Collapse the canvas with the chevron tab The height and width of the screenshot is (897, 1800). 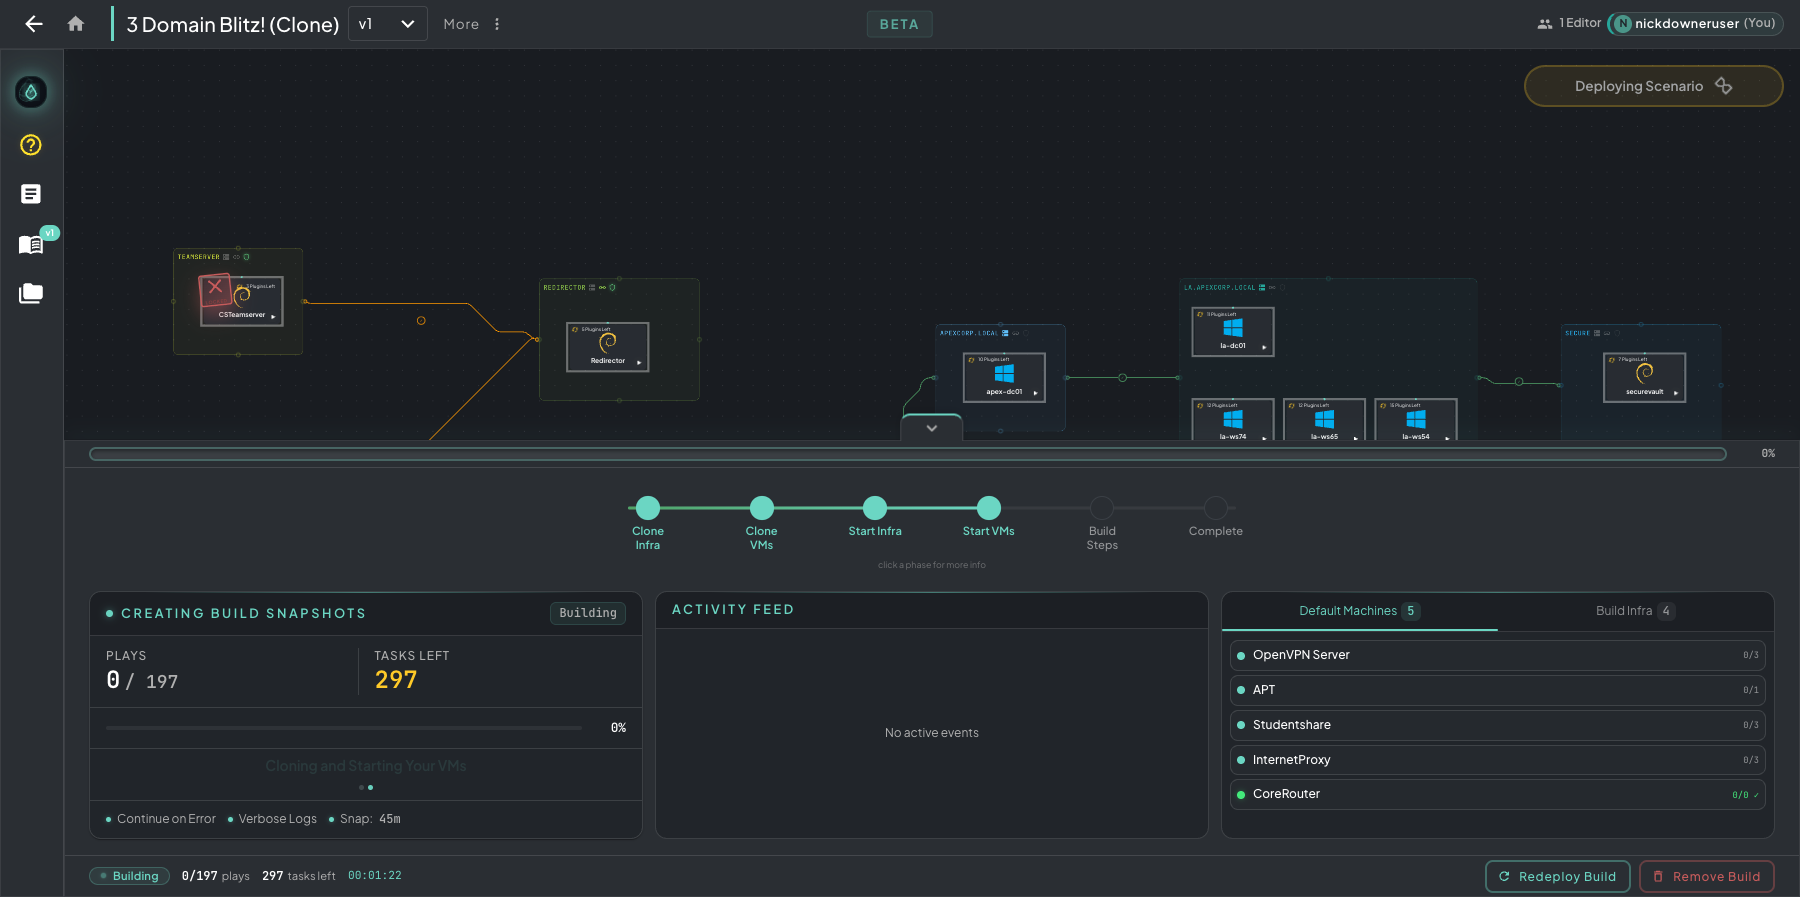[932, 428]
